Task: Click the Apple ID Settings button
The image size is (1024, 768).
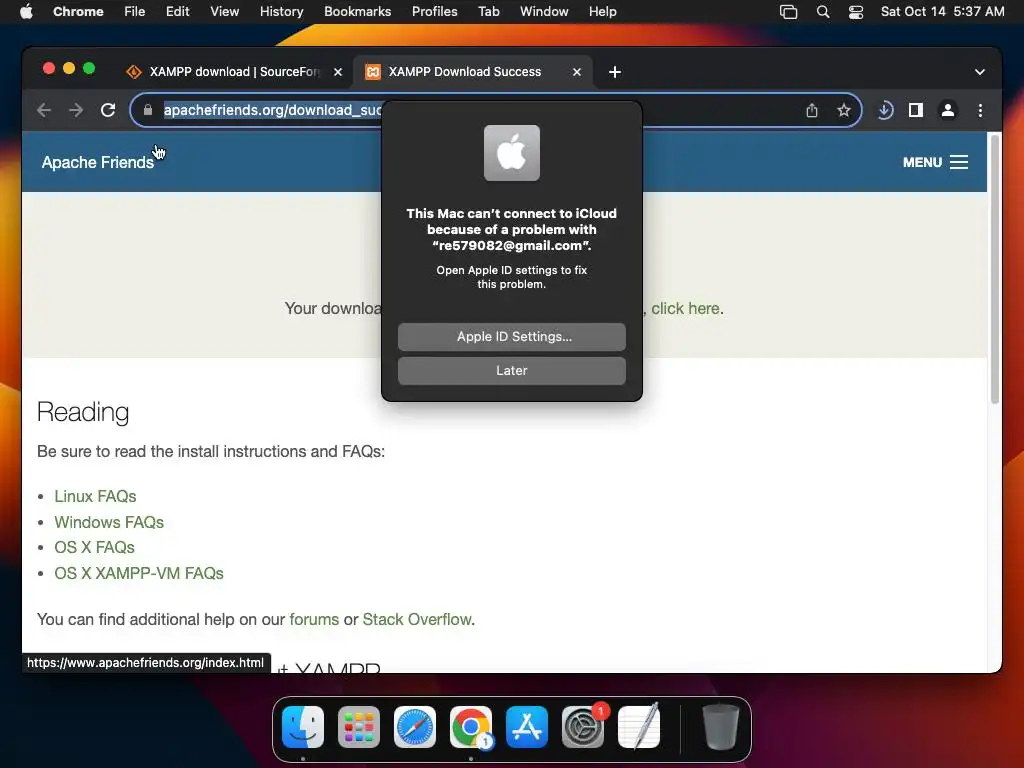Action: pyautogui.click(x=512, y=337)
